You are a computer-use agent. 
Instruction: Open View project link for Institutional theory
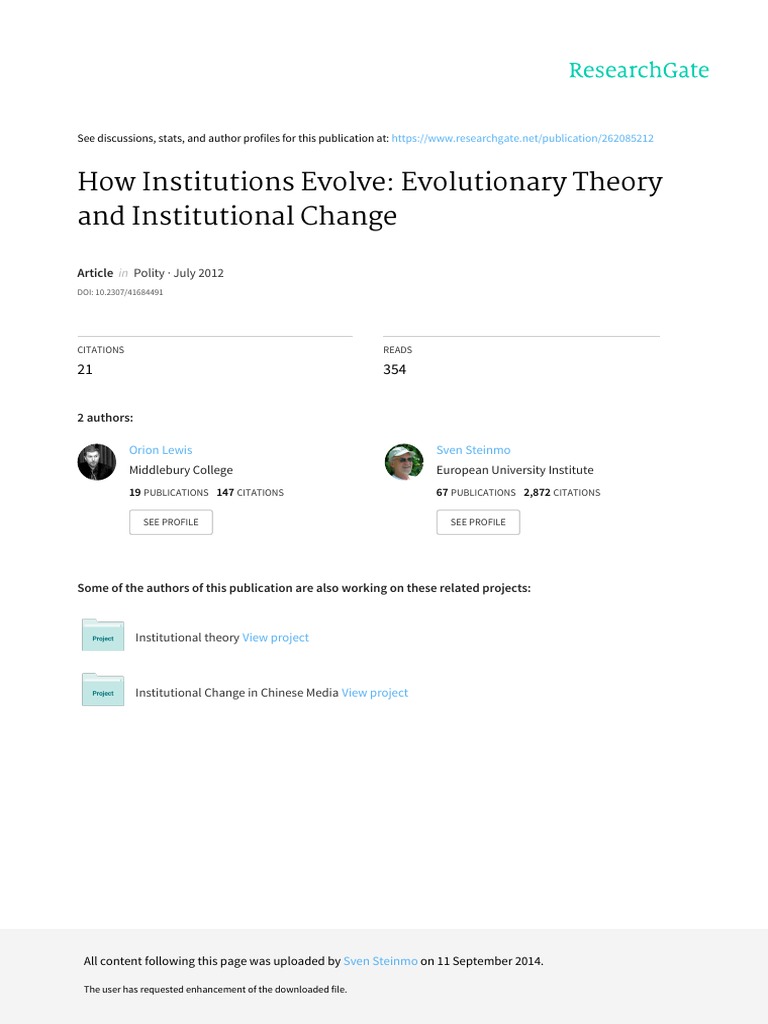point(275,637)
